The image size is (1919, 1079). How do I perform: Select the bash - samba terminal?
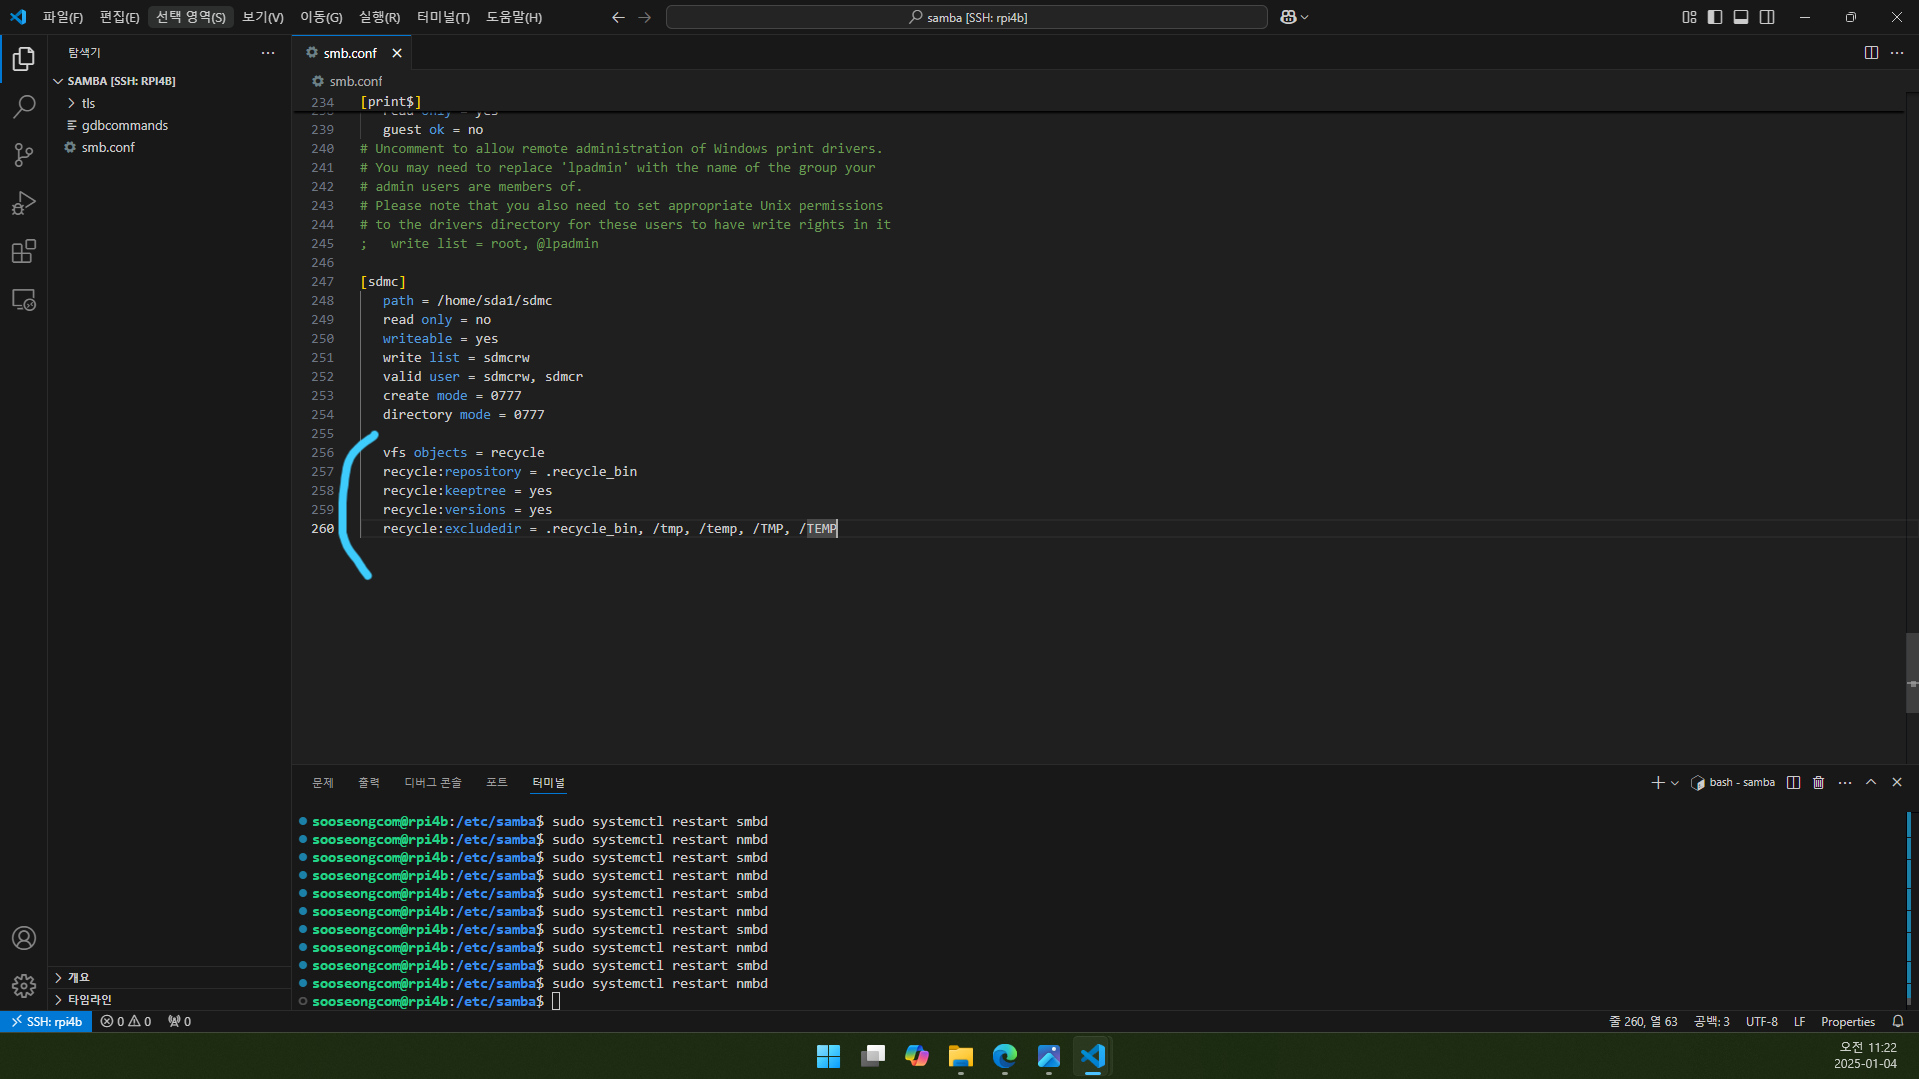1733,783
